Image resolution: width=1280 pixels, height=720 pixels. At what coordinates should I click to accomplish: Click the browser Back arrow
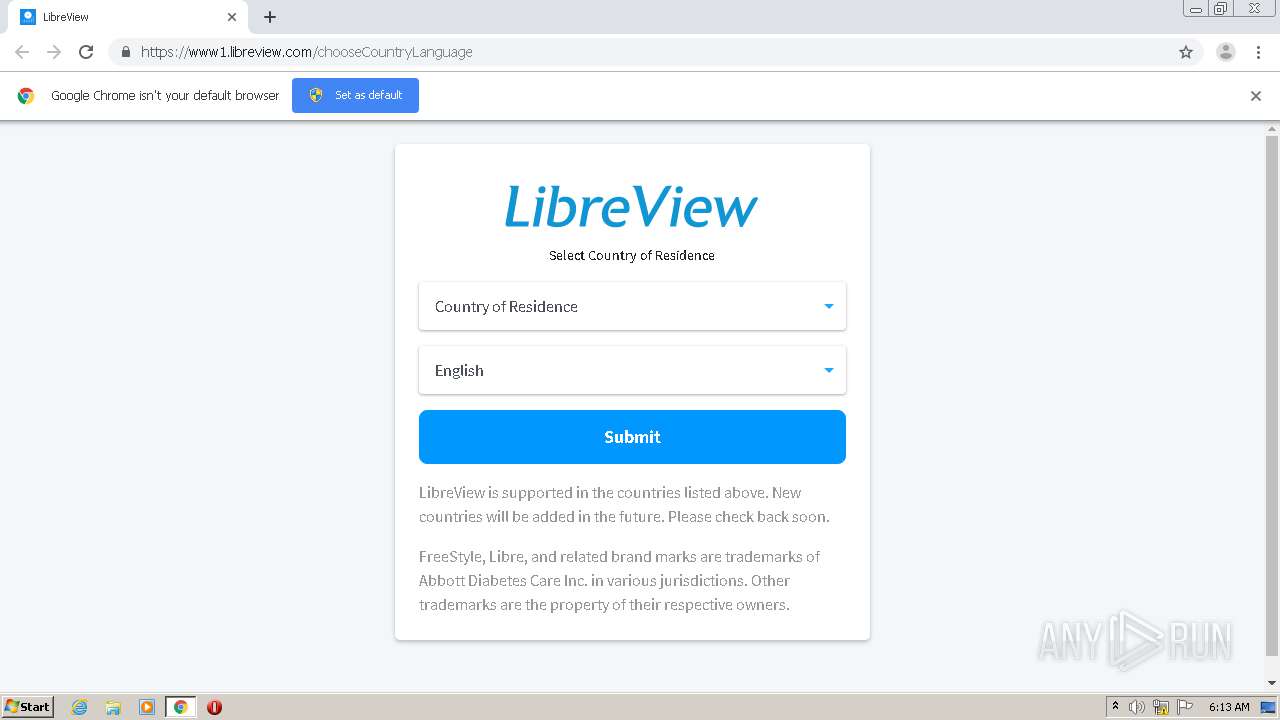point(22,52)
